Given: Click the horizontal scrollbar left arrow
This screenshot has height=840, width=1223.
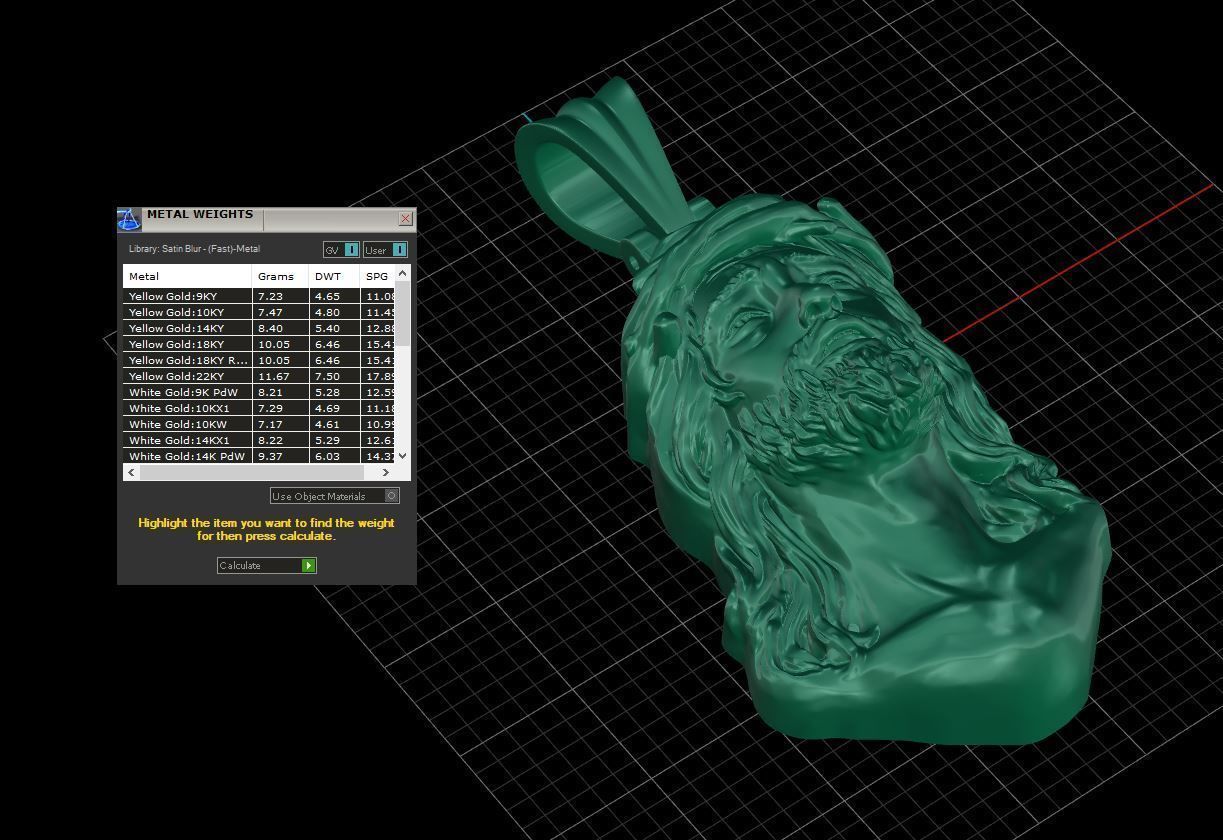Looking at the screenshot, I should (x=131, y=472).
